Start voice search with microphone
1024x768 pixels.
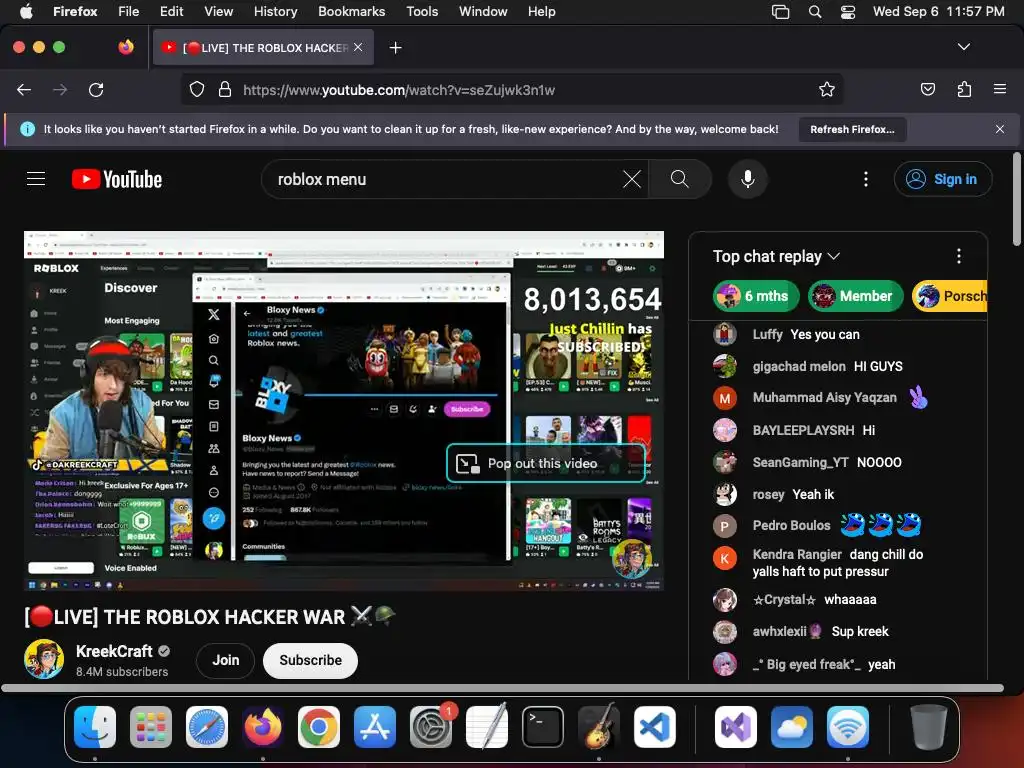point(748,179)
